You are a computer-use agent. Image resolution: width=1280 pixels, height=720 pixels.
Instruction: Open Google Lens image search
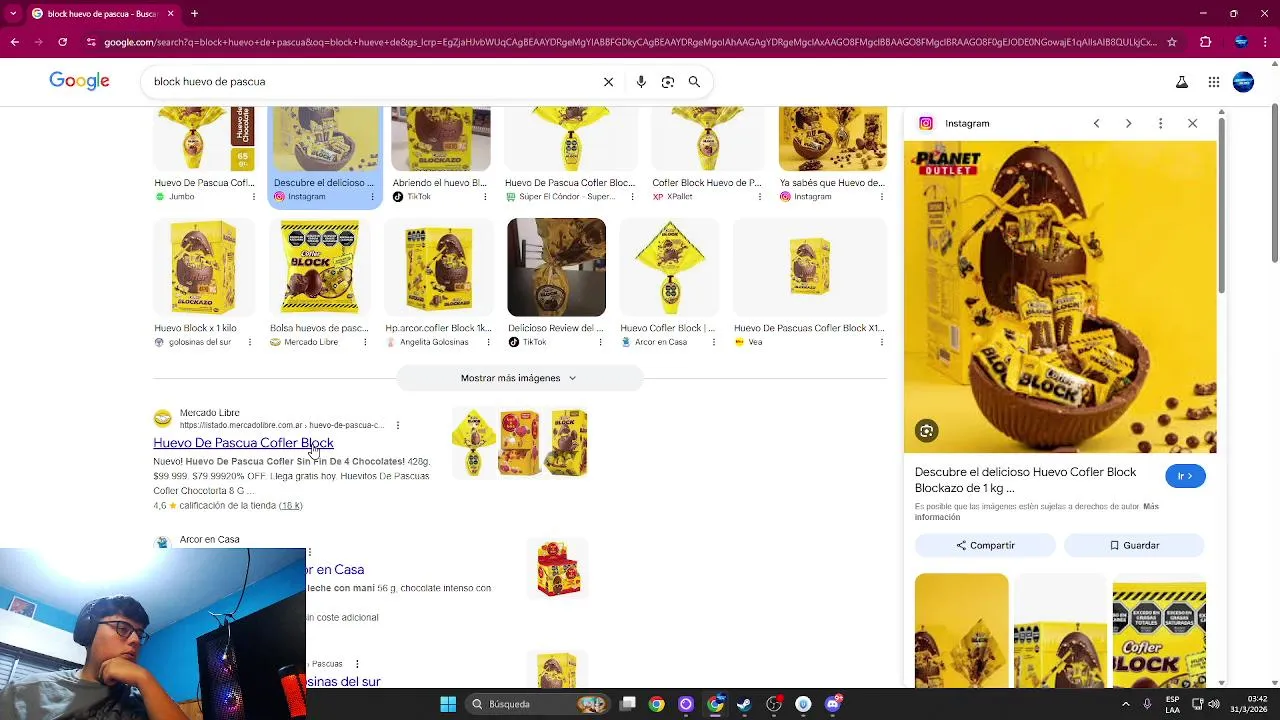(x=668, y=82)
